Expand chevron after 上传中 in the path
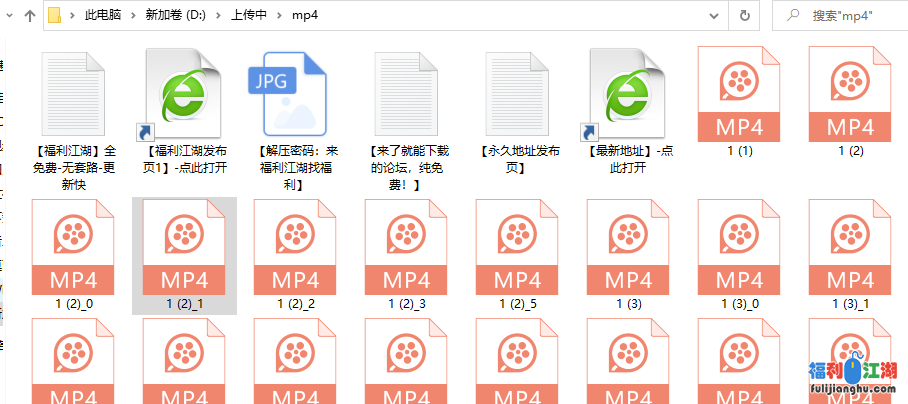Screen dimensions: 908x404 280,16
